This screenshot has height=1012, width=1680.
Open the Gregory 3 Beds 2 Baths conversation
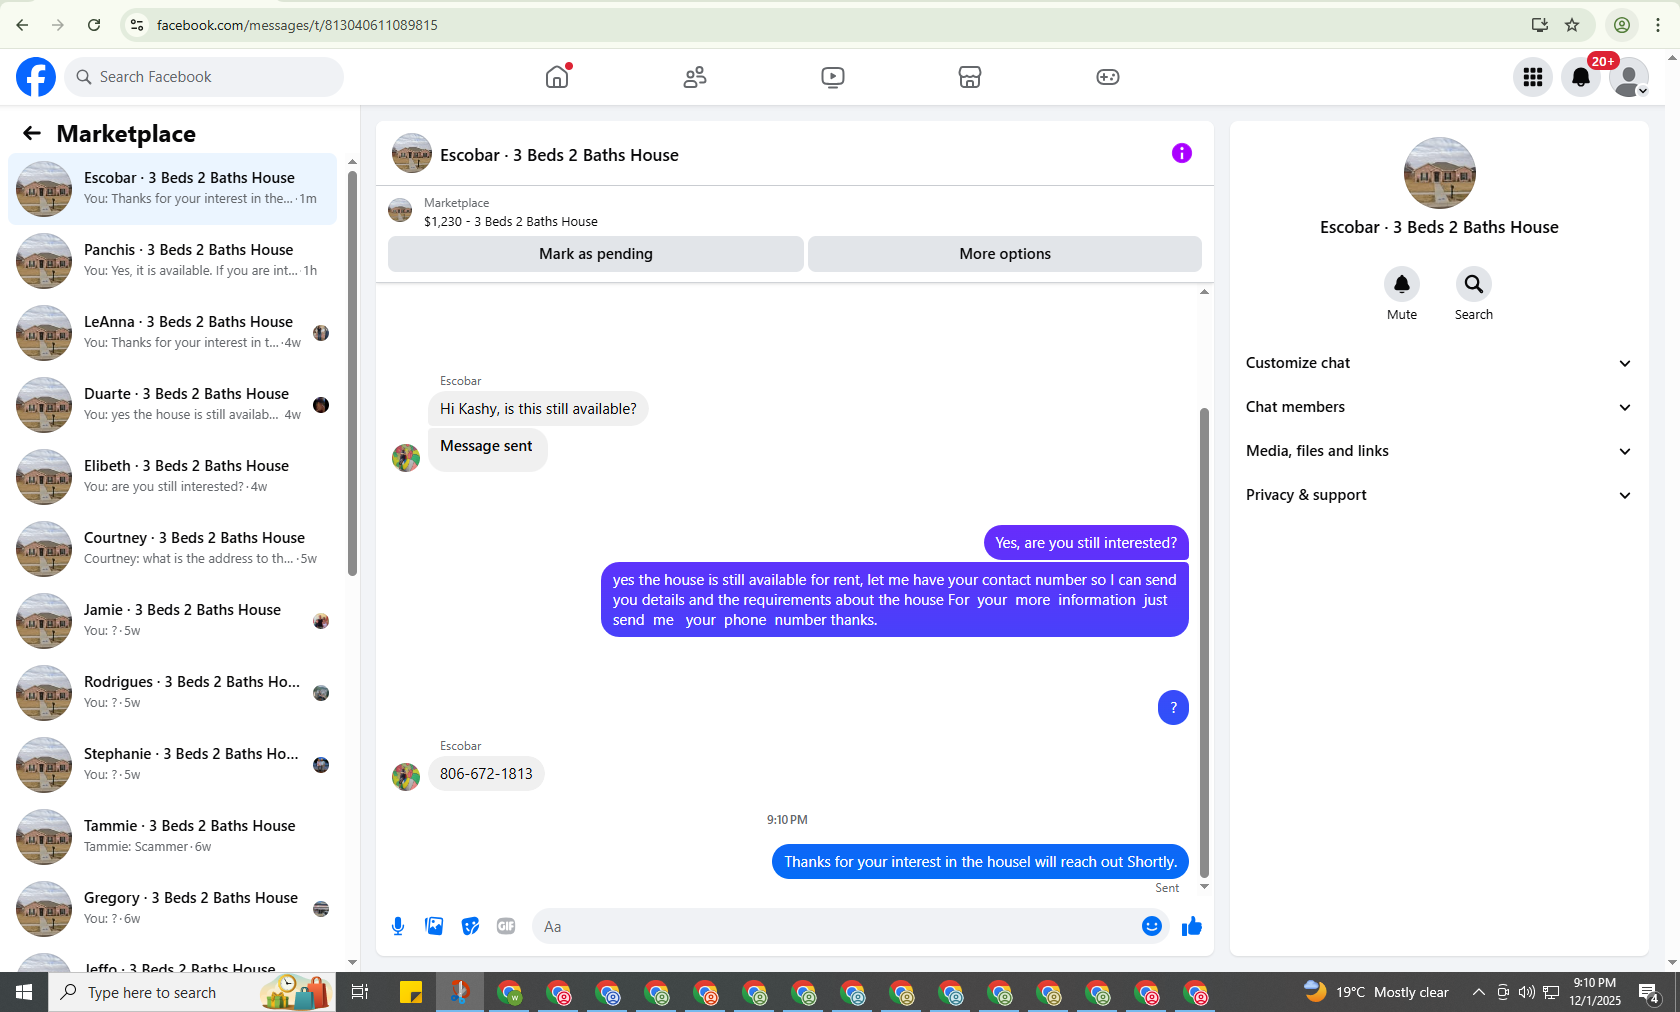(x=172, y=908)
